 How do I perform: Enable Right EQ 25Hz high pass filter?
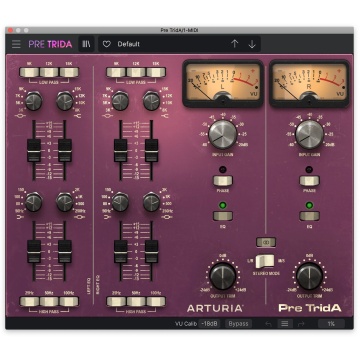click(116, 301)
